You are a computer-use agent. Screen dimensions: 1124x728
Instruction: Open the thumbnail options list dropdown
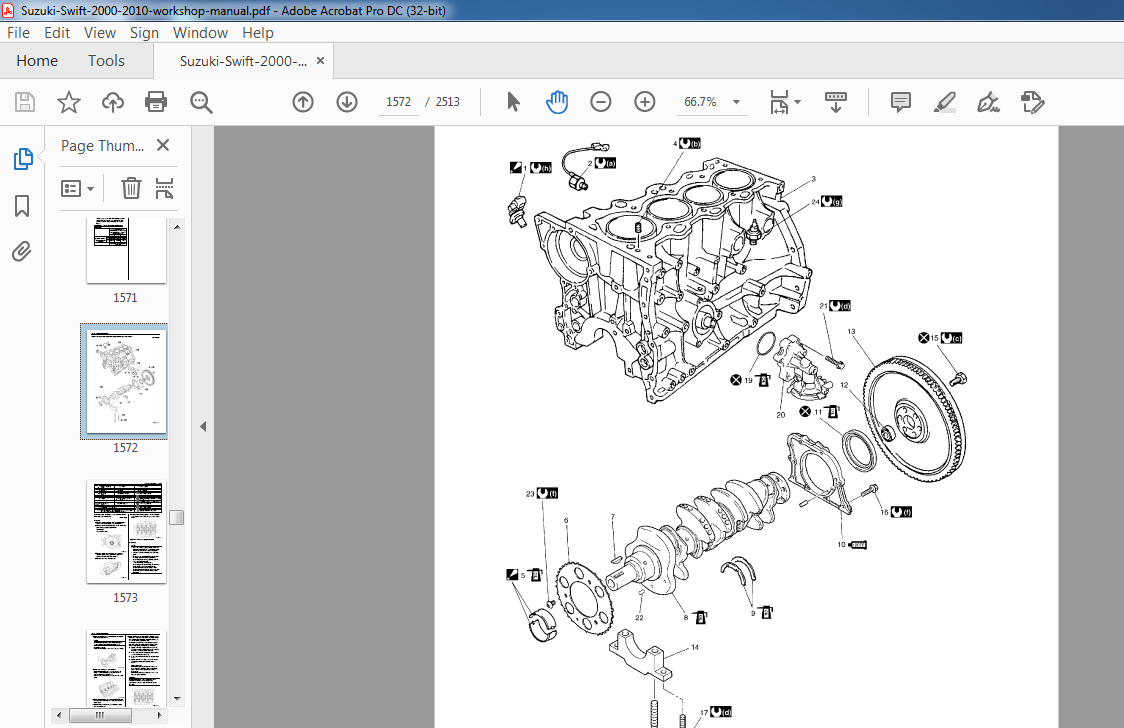[x=77, y=188]
